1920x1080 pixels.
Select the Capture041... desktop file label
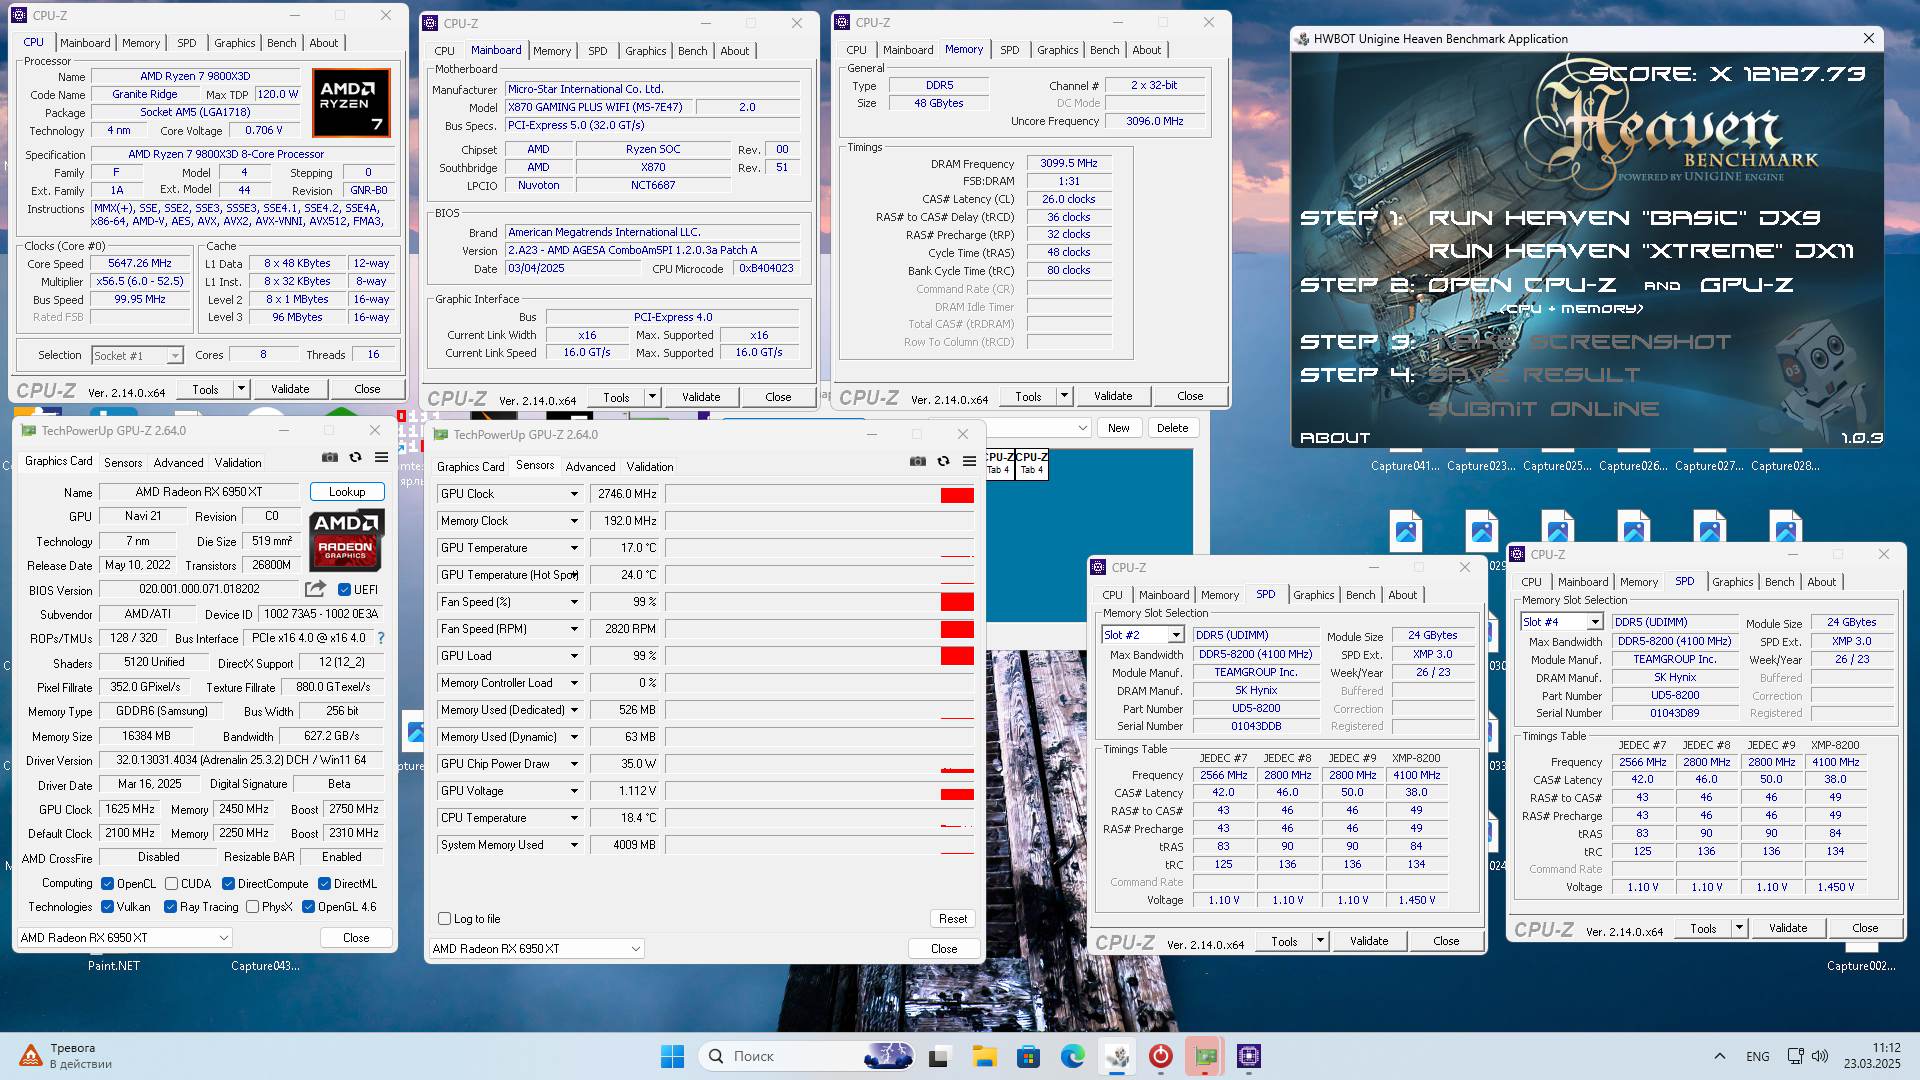[1405, 466]
